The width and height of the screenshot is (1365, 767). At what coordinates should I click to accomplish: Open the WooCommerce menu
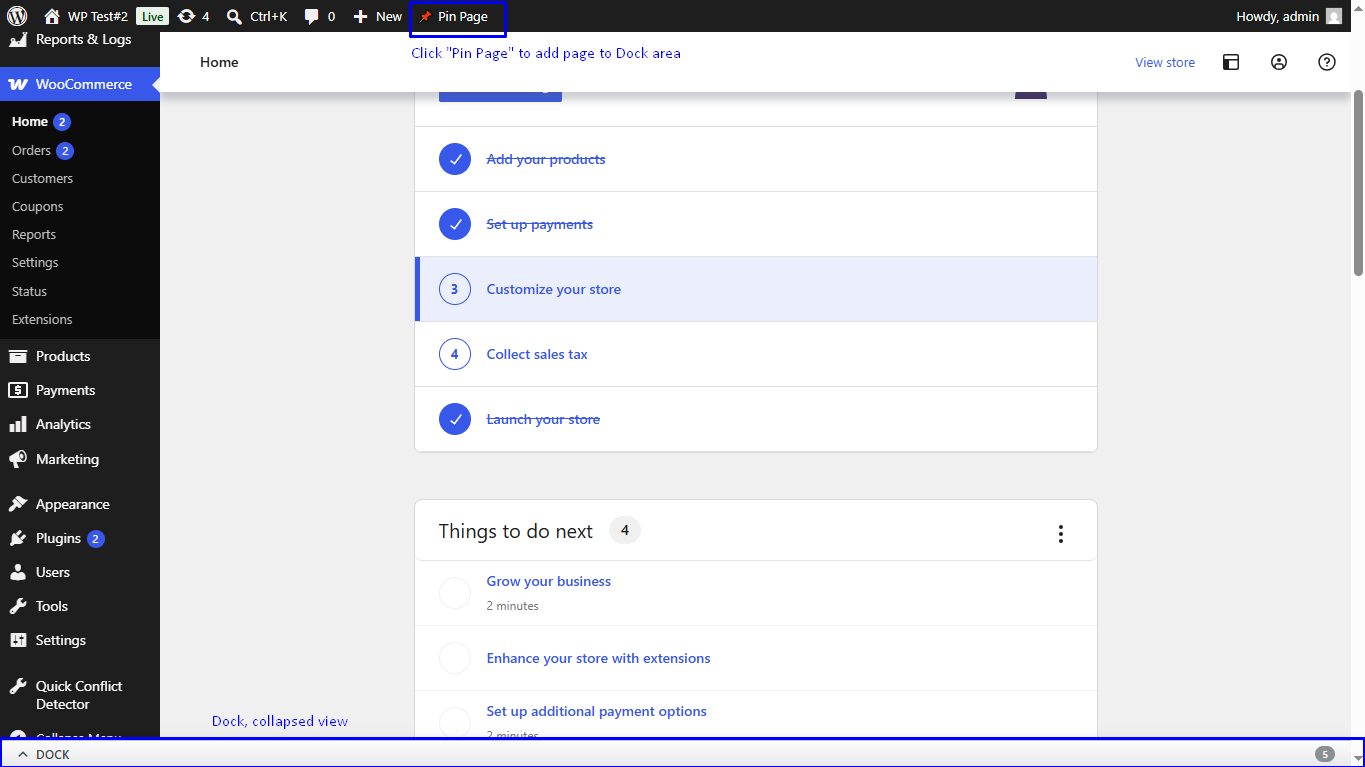80,84
